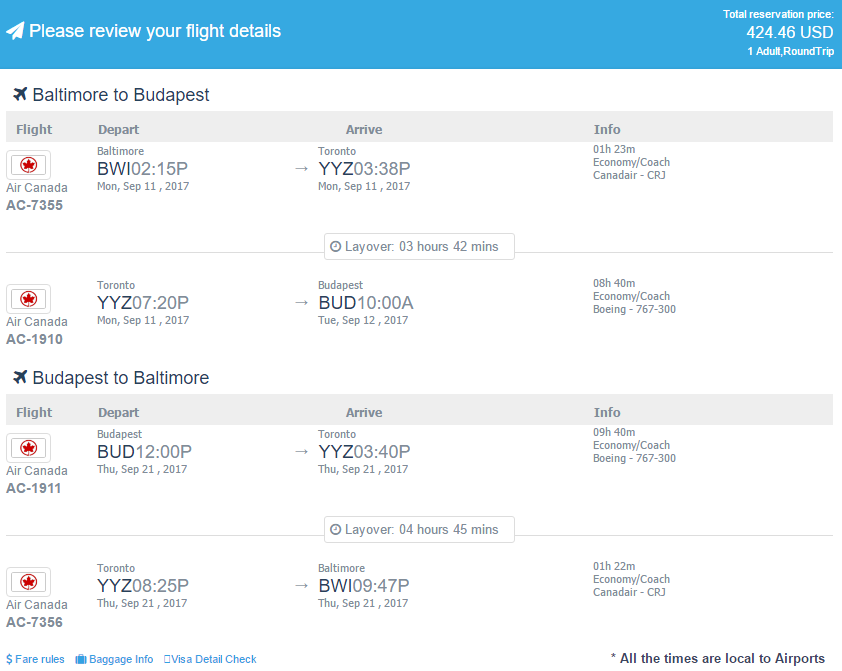This screenshot has height=671, width=842.
Task: Click airplane icon beside Budapest to Baltimore
Action: point(20,377)
